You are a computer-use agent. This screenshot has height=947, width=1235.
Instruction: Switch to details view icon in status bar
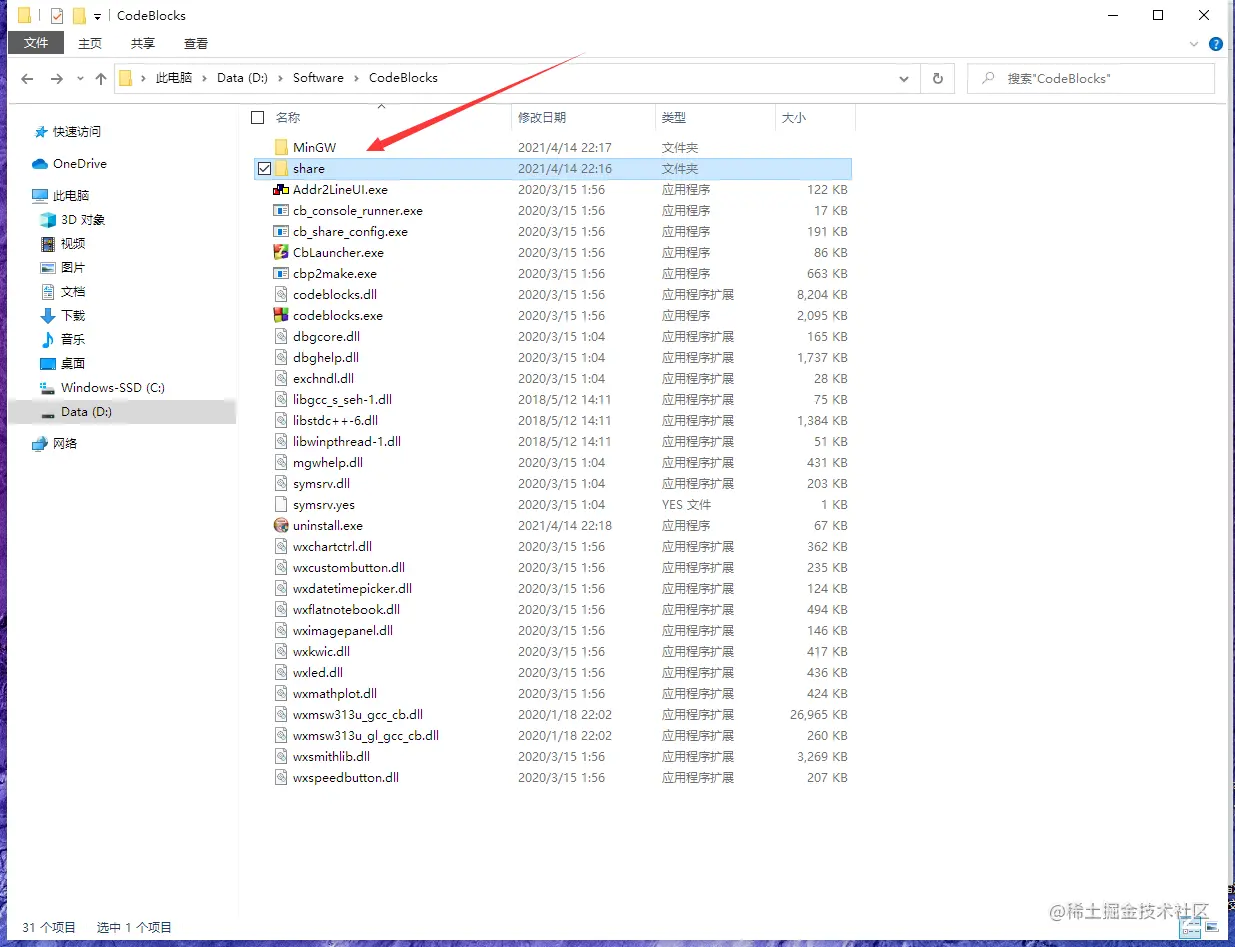tap(1191, 927)
